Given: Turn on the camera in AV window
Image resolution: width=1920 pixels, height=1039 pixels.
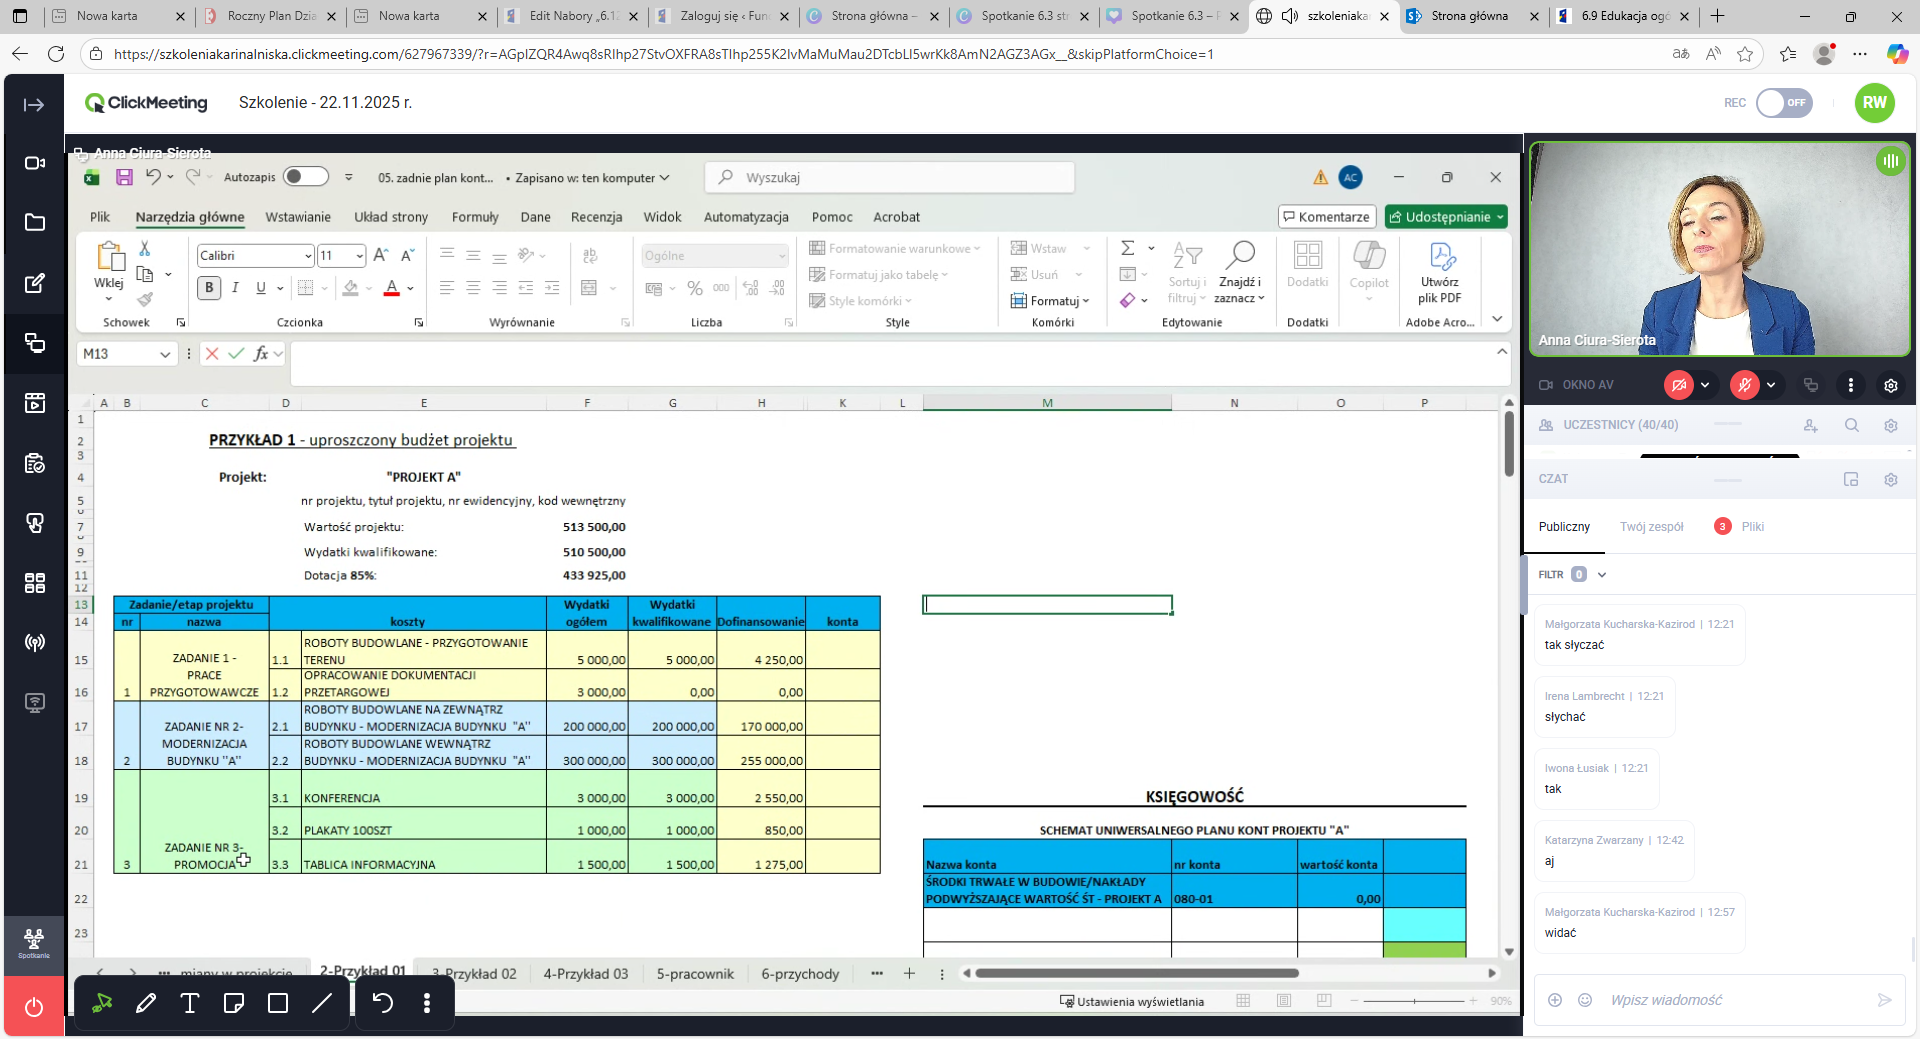Looking at the screenshot, I should point(1678,385).
